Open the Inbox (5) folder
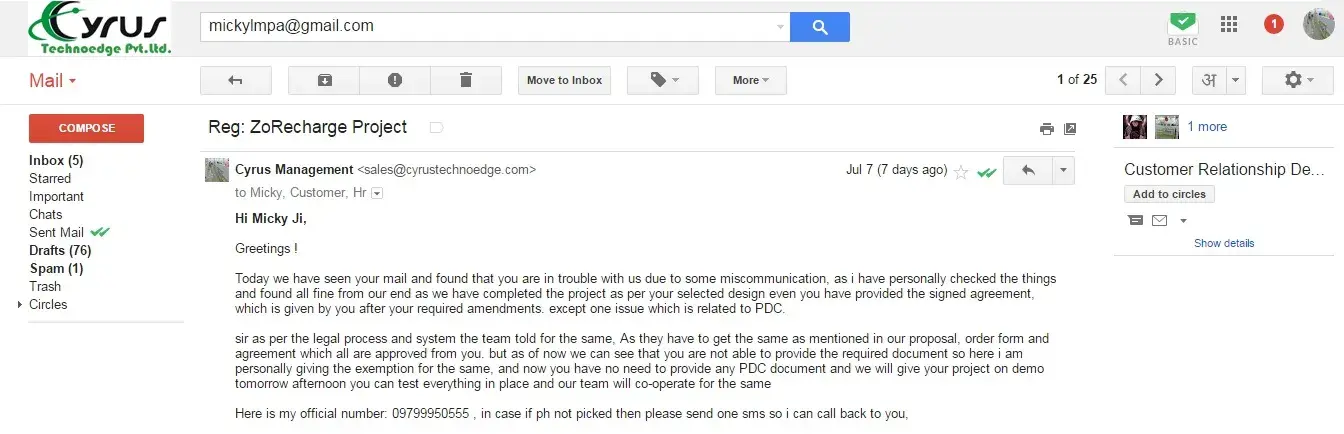Viewport: 1344px width, 434px height. point(55,160)
